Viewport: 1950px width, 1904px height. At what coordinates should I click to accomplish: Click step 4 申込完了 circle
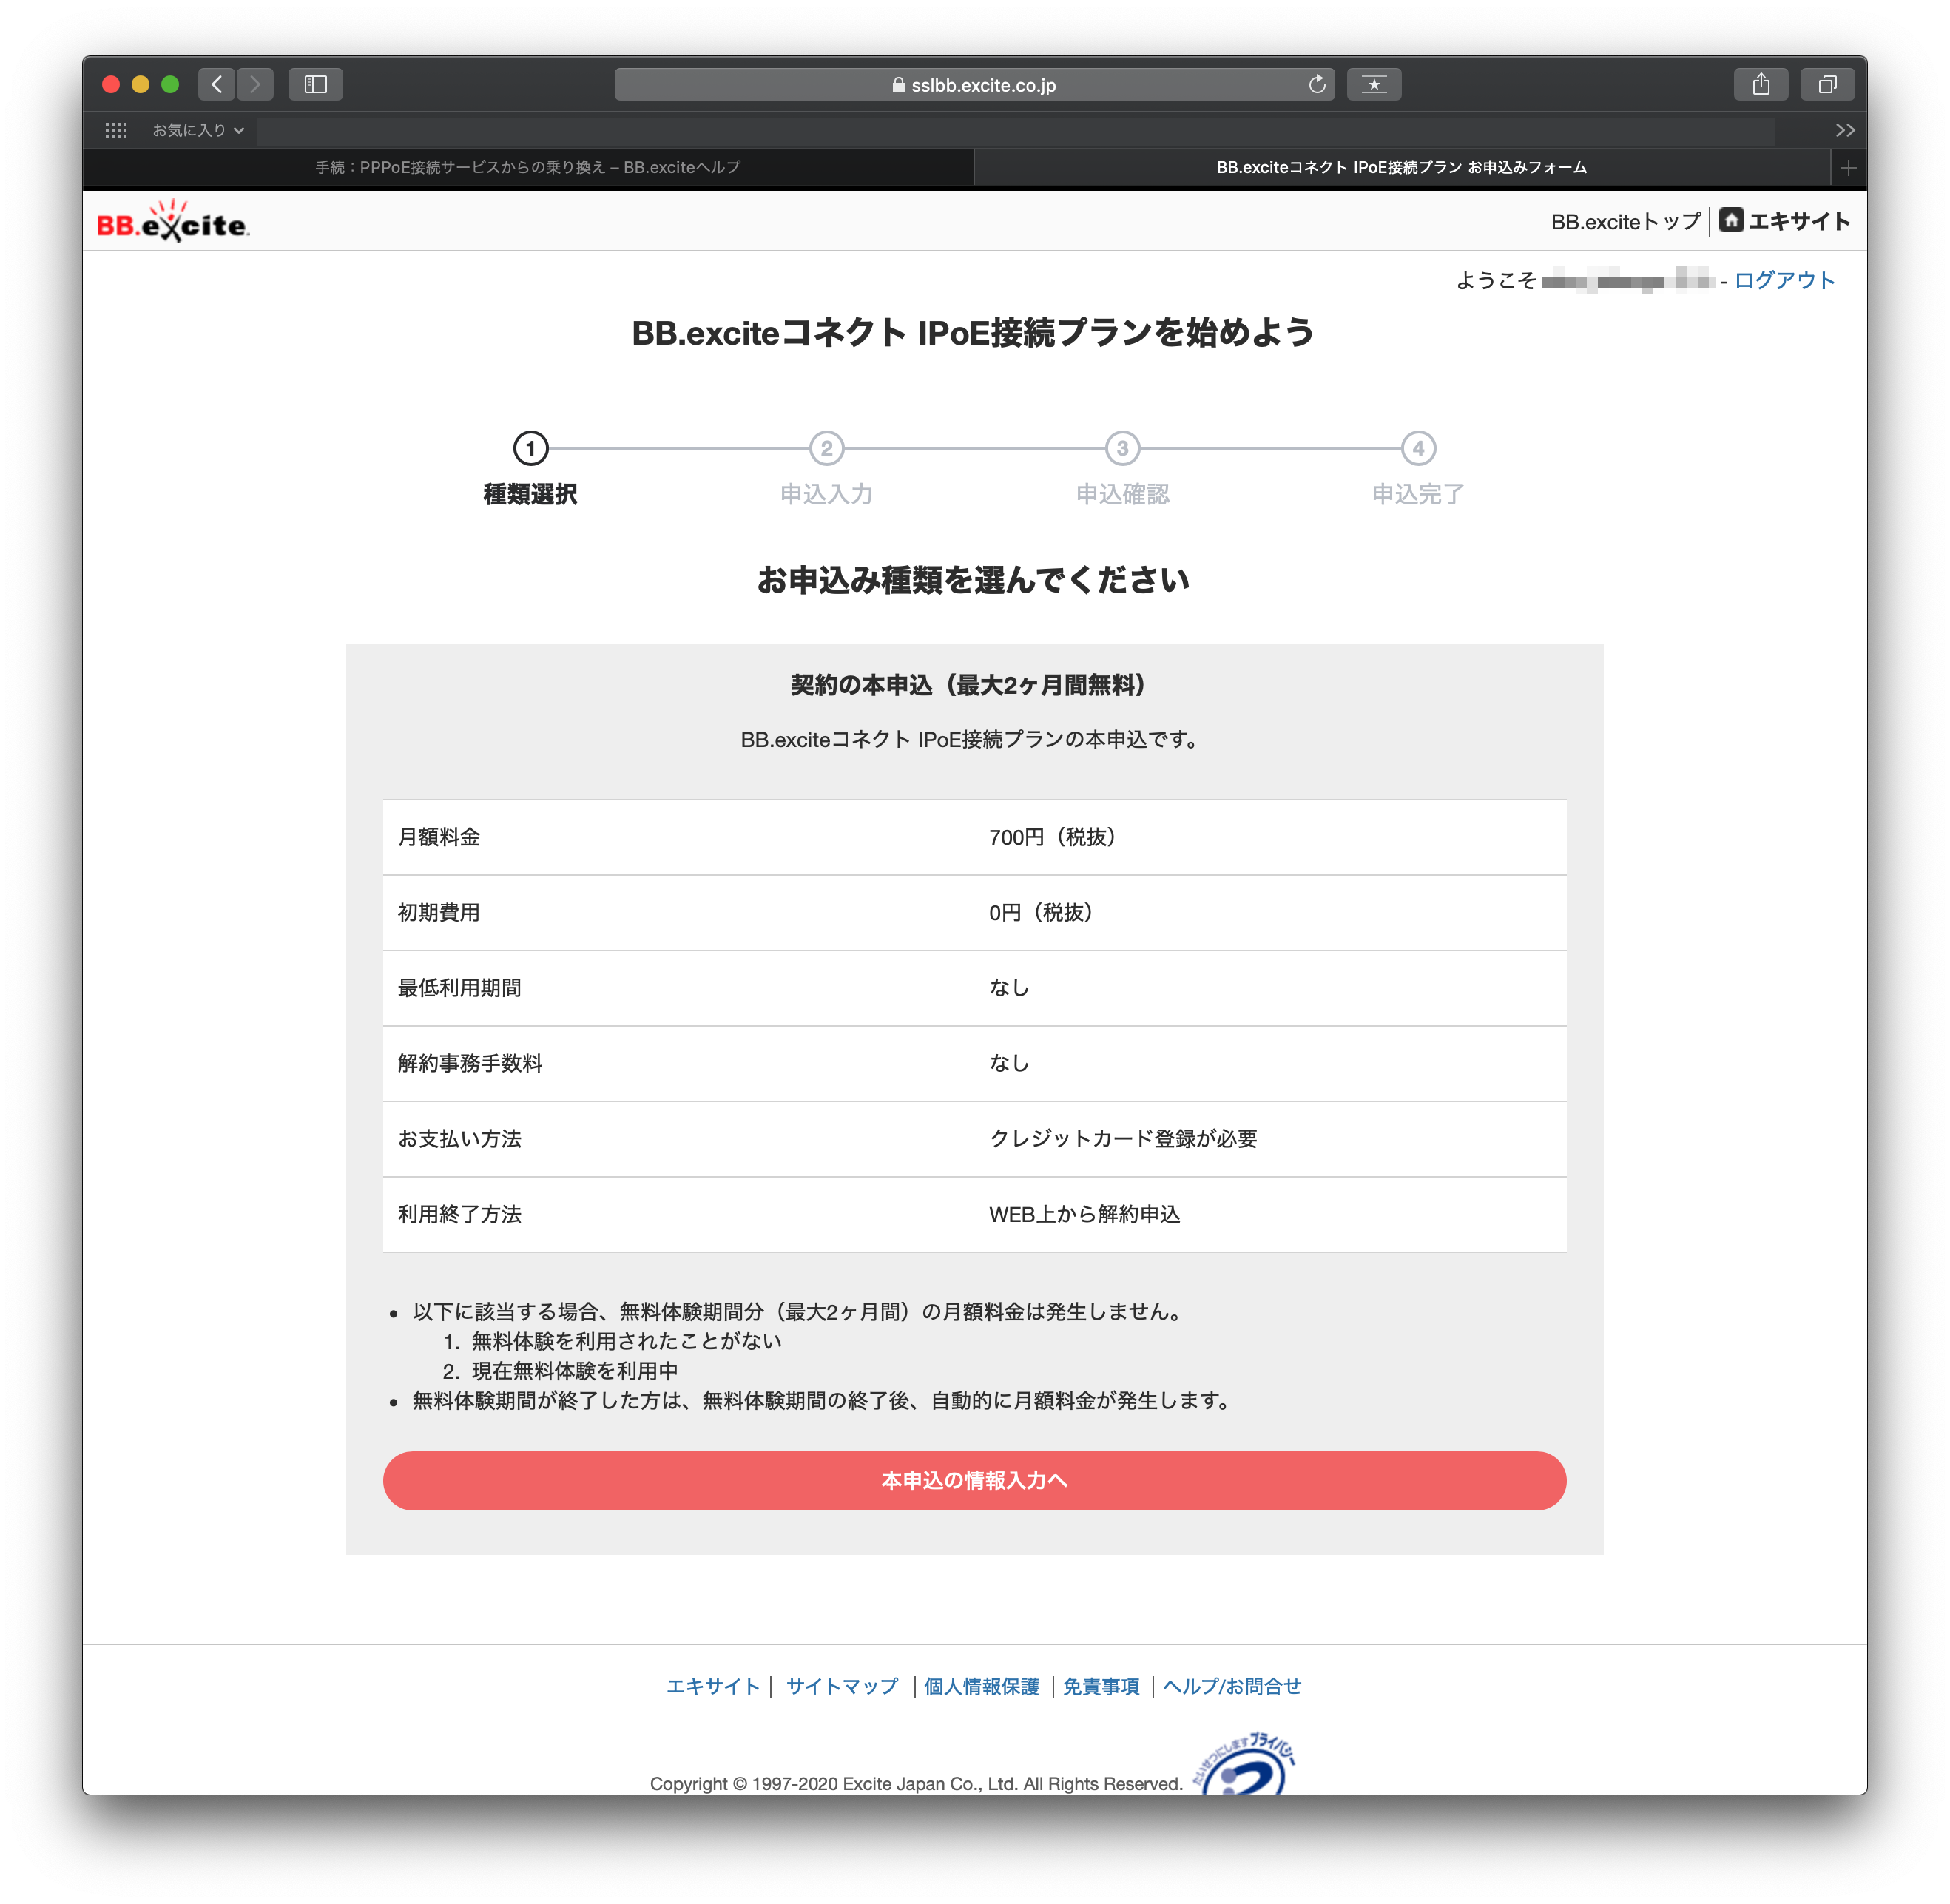[x=1418, y=448]
